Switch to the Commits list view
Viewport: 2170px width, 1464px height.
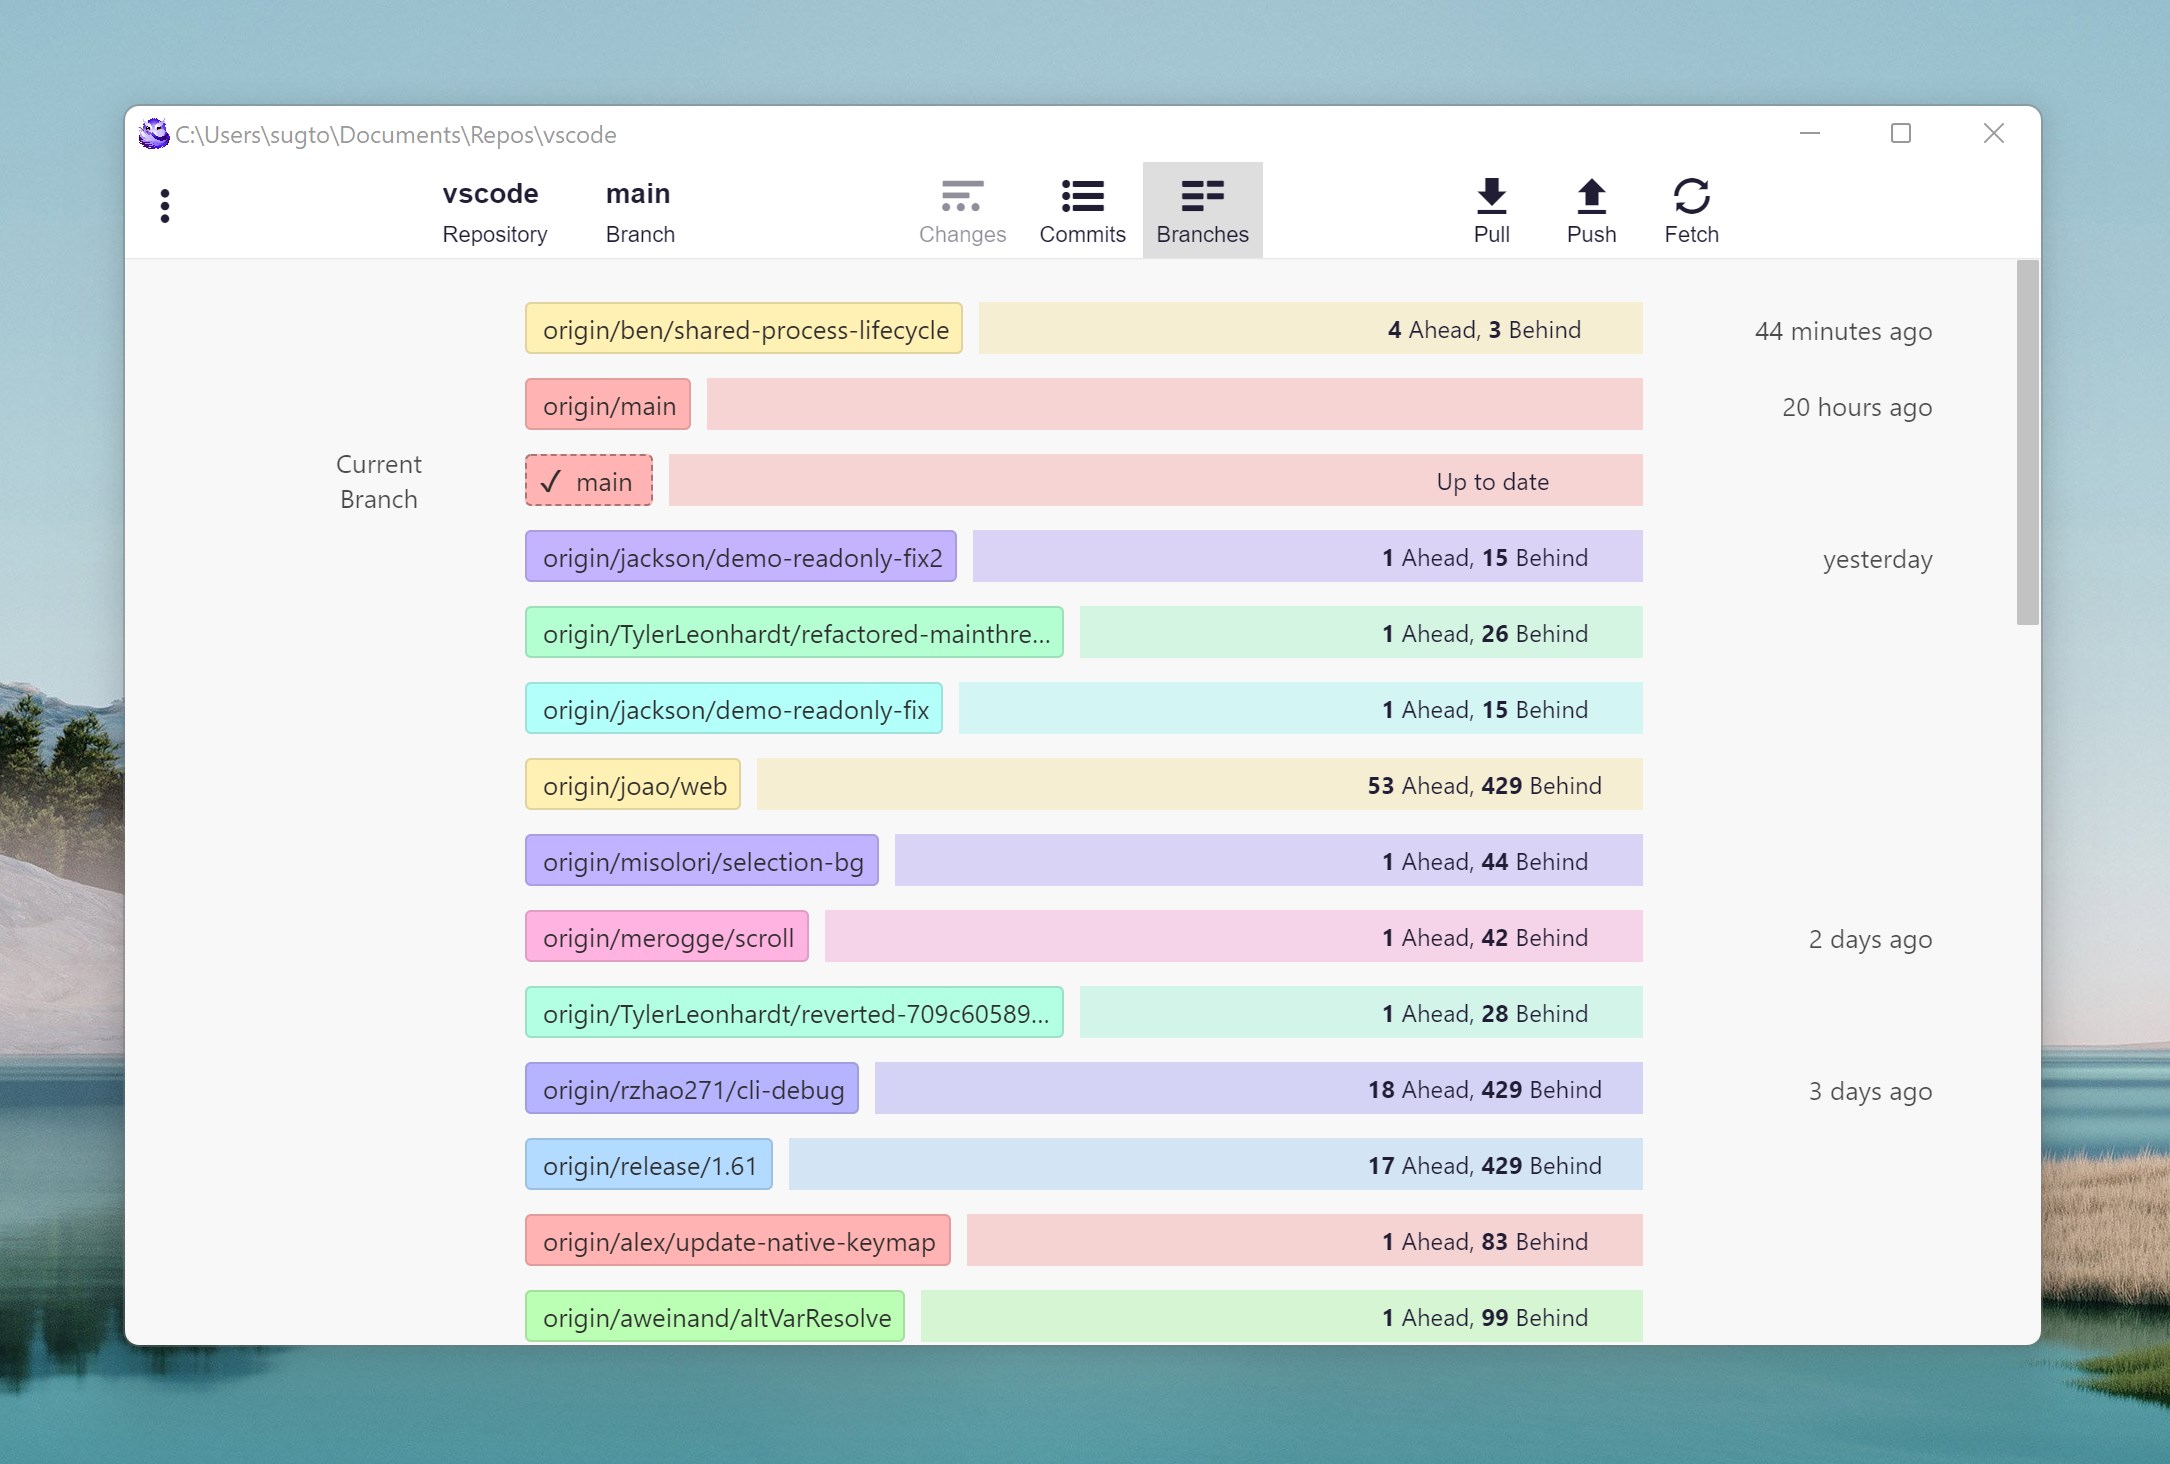coord(1082,210)
